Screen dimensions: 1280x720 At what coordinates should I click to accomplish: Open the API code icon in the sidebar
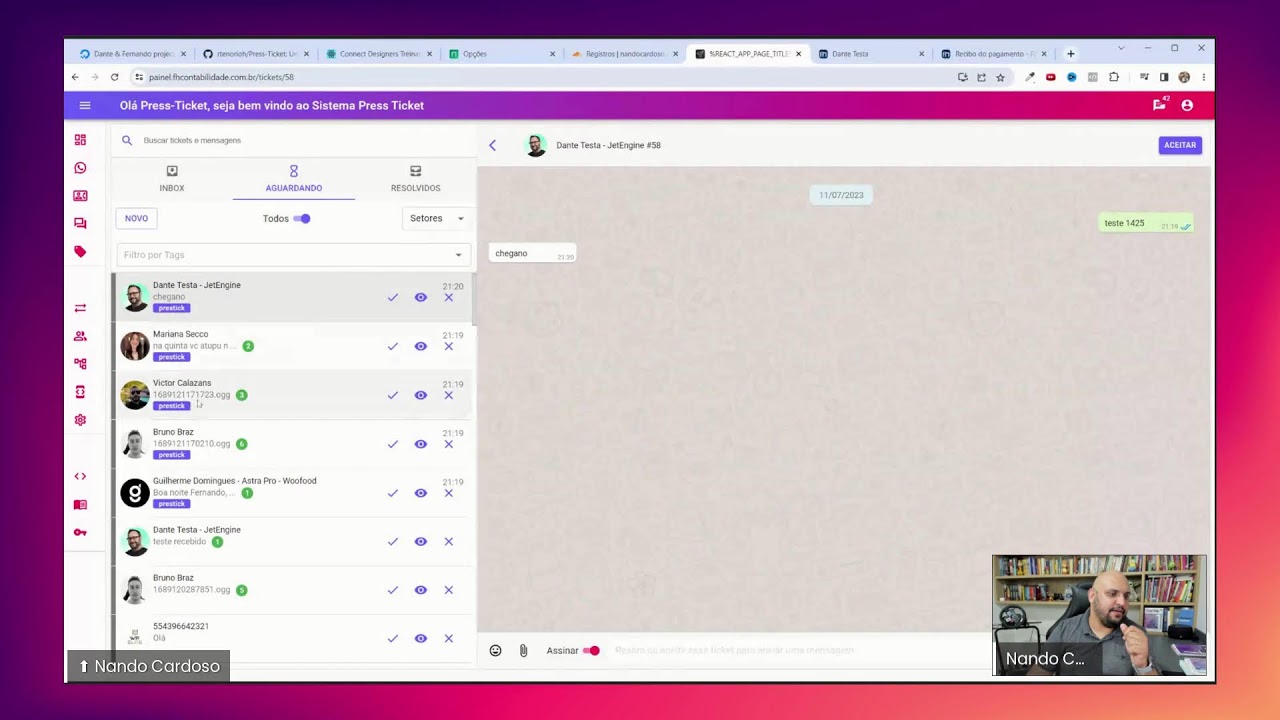coord(80,476)
